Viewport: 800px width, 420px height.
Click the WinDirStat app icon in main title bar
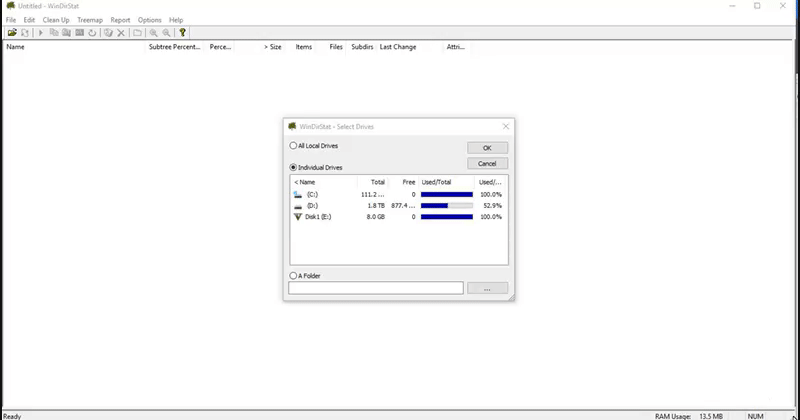coord(11,6)
